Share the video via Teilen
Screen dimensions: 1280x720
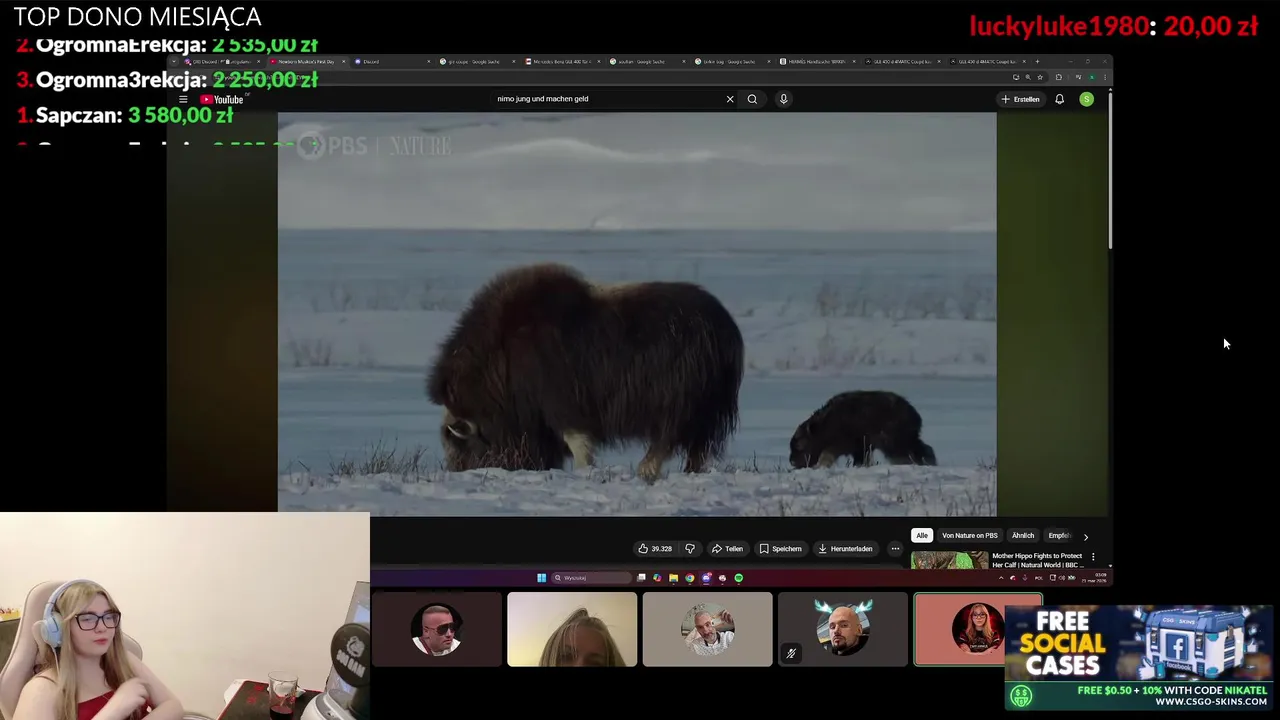[727, 548]
